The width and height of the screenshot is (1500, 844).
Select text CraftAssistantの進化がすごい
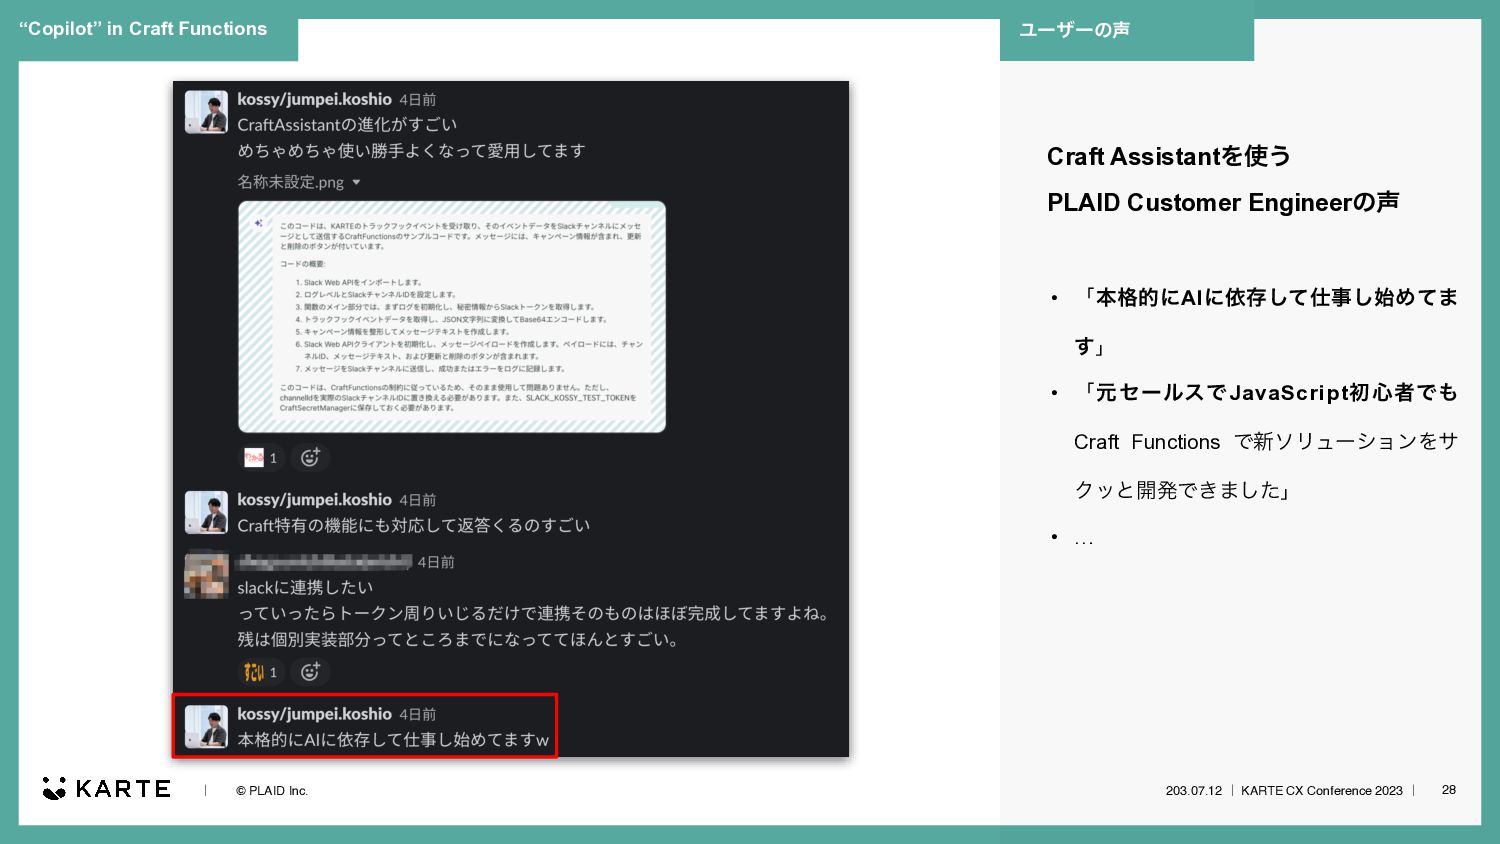[x=347, y=125]
